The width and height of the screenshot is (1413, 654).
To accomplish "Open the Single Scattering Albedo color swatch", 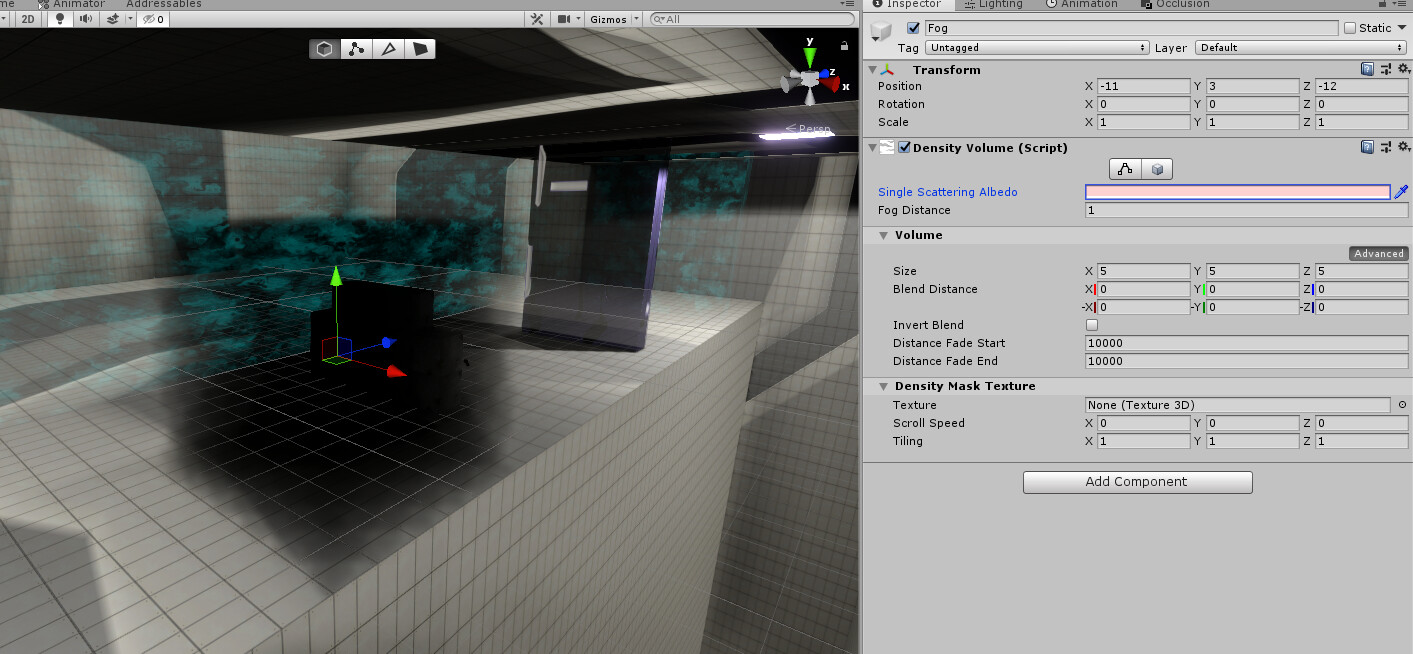I will (x=1238, y=192).
